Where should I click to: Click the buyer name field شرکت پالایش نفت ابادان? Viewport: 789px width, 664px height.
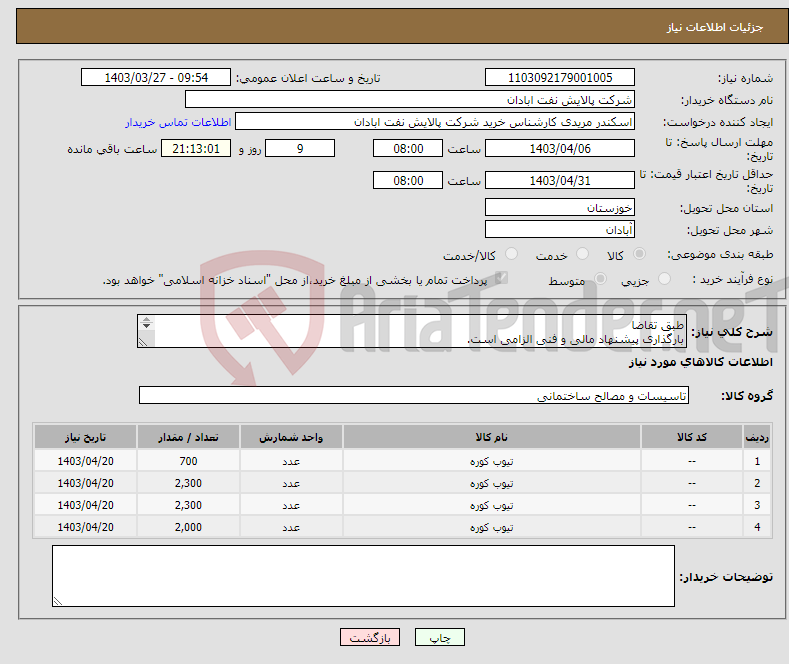[410, 100]
